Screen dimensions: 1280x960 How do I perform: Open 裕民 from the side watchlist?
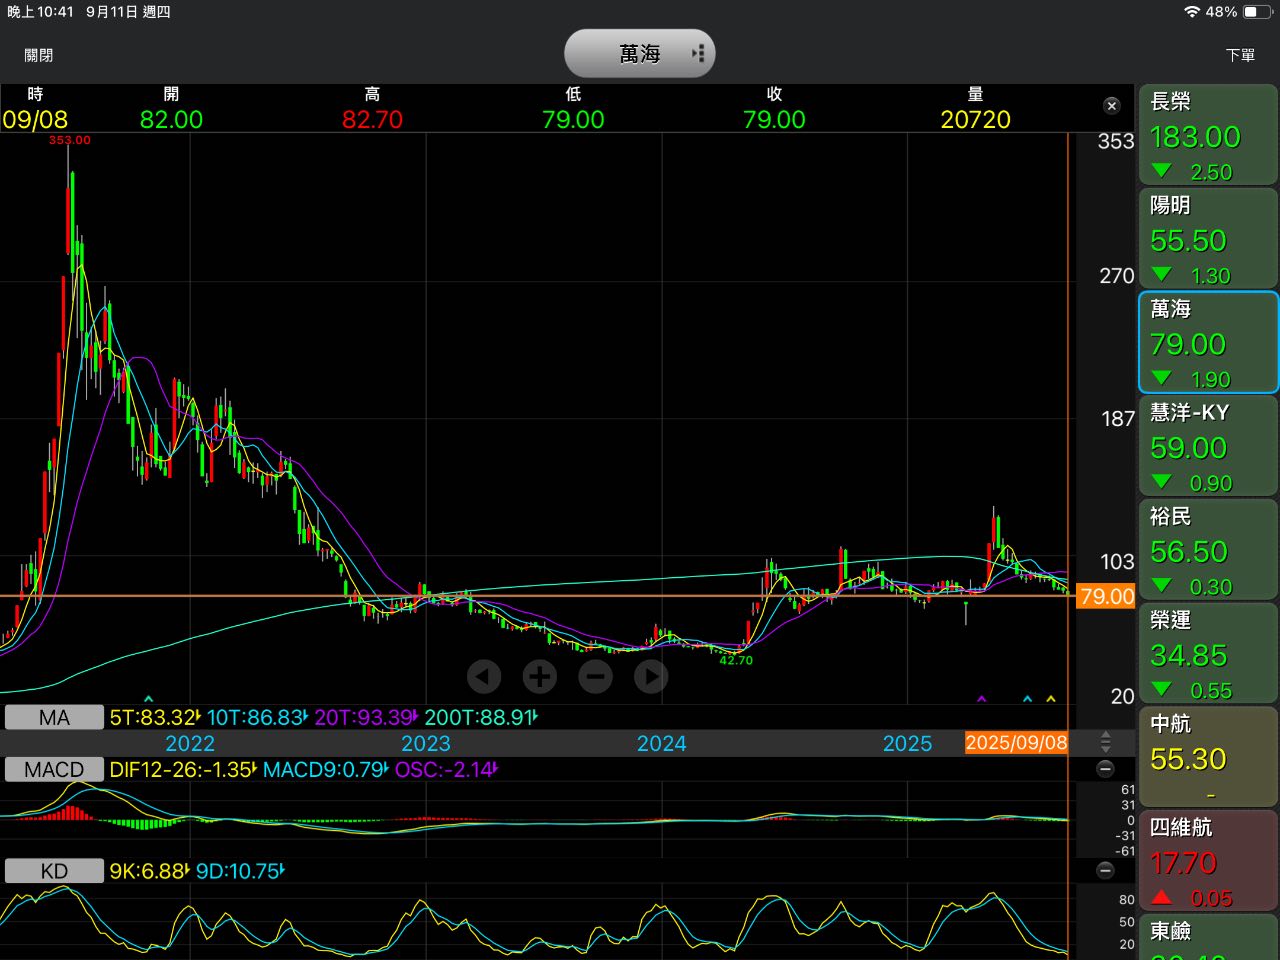(1208, 550)
